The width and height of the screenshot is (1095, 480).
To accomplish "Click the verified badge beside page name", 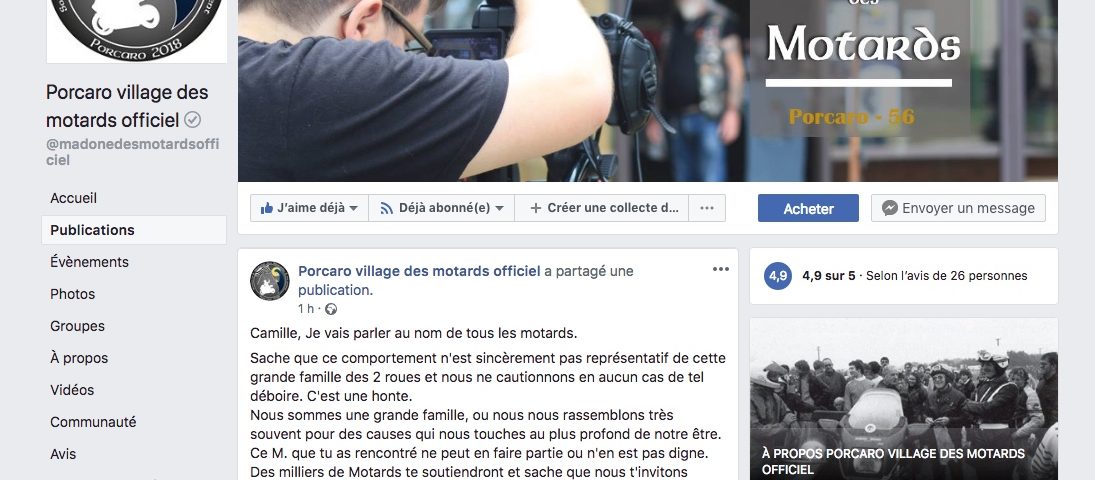I will click(193, 120).
